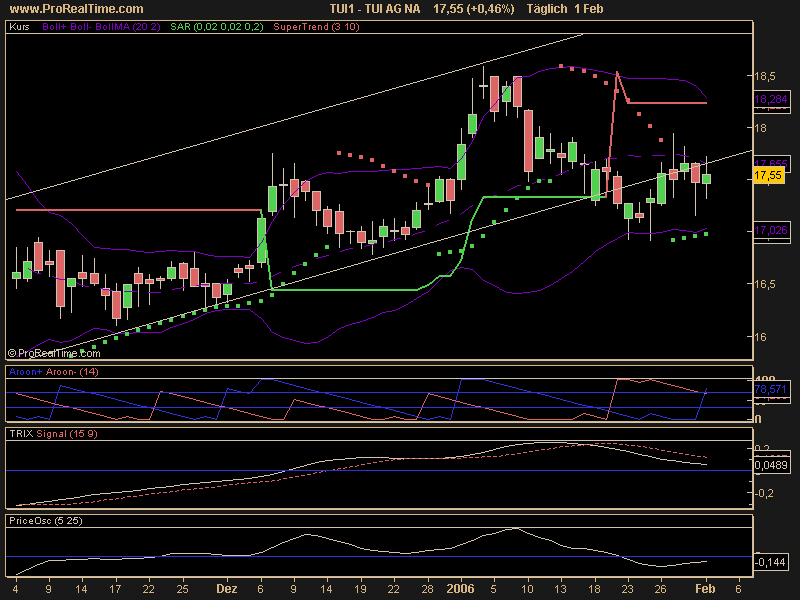
Task: Click the -0,144 PriceOsc value tag
Action: (x=770, y=563)
